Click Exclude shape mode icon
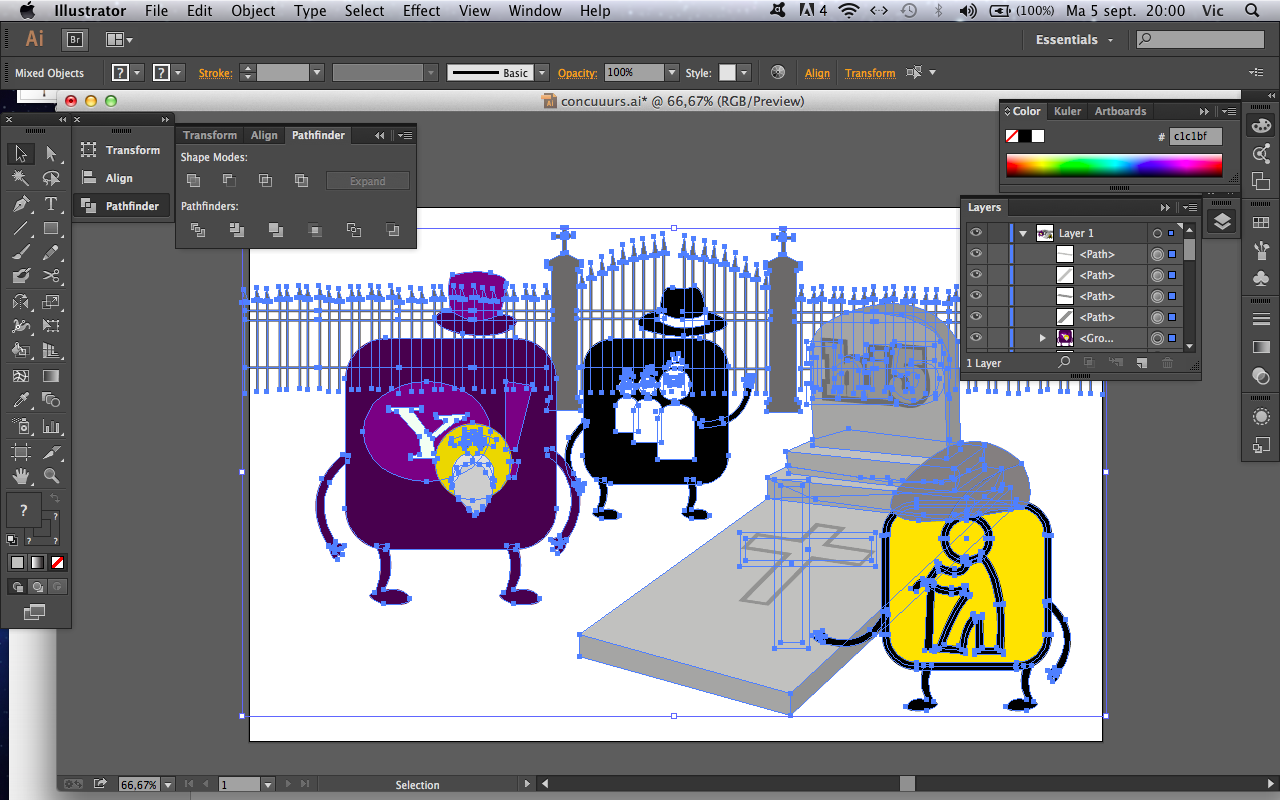Image resolution: width=1280 pixels, height=800 pixels. pos(301,181)
